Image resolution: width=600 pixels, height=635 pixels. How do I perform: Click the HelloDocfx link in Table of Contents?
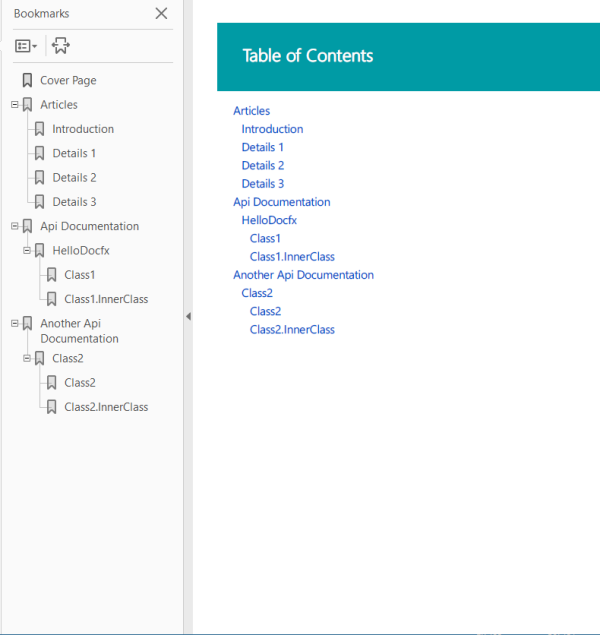click(x=269, y=220)
